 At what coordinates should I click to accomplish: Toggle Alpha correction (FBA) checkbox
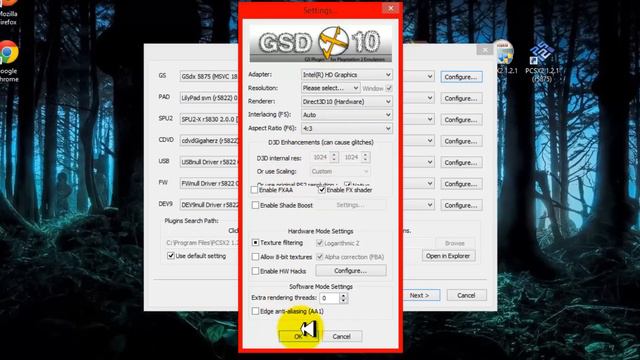click(x=320, y=257)
